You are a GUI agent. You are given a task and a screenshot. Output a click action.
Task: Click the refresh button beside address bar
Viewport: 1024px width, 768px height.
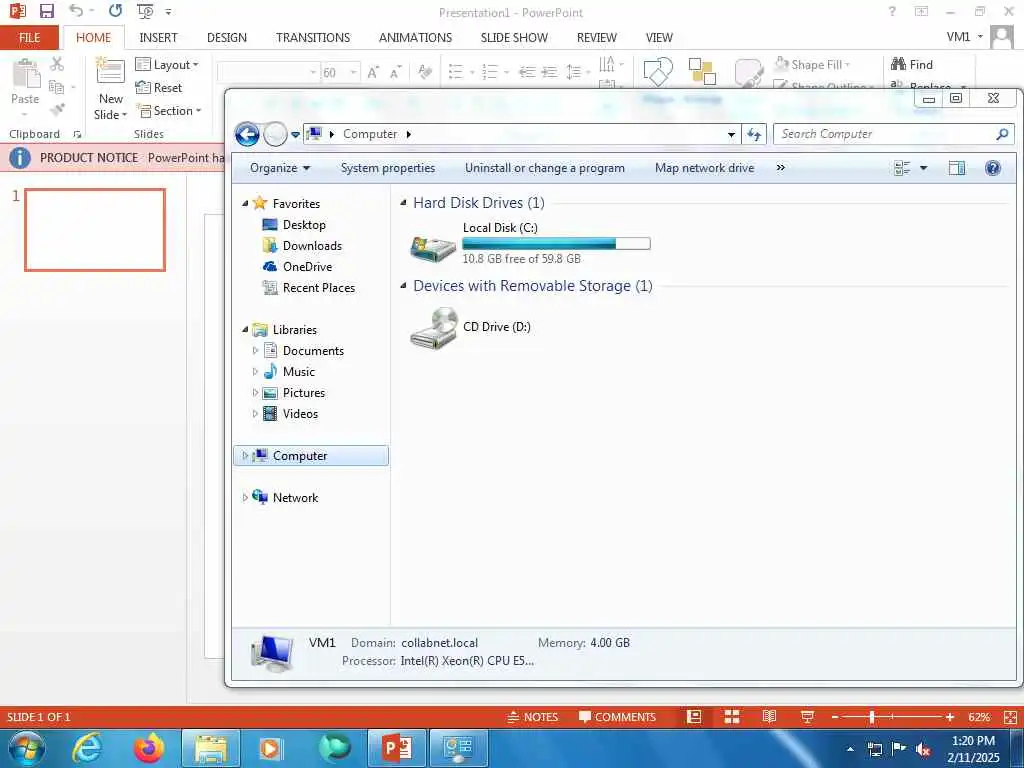point(754,135)
